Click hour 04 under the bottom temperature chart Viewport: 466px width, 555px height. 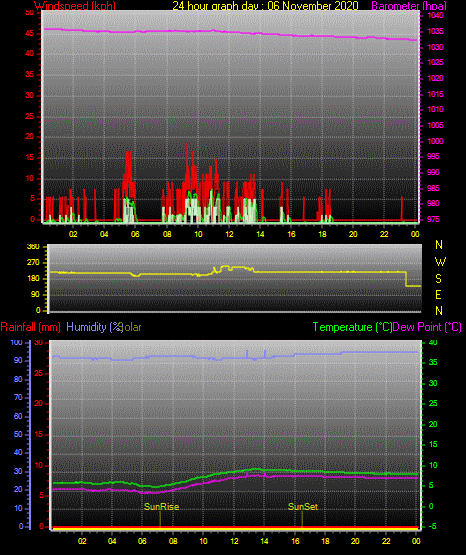click(x=112, y=541)
